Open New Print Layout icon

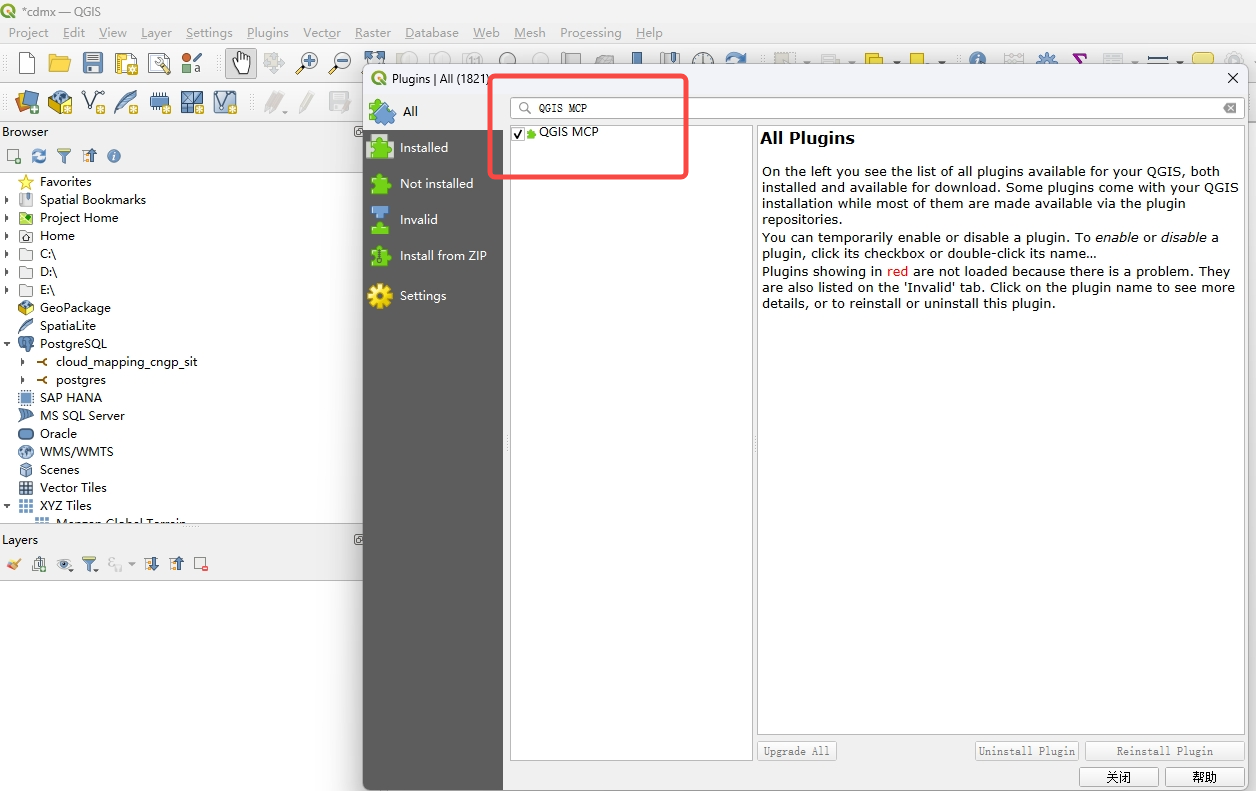point(126,64)
